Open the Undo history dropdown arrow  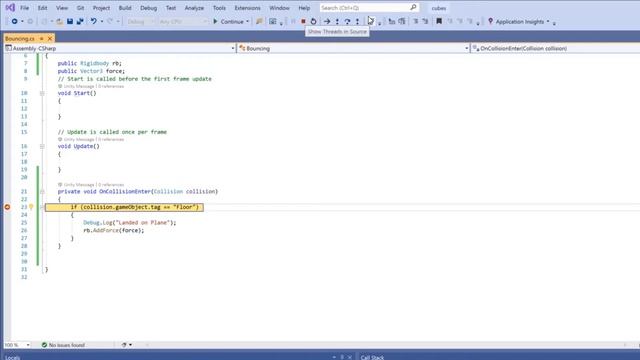[102, 22]
